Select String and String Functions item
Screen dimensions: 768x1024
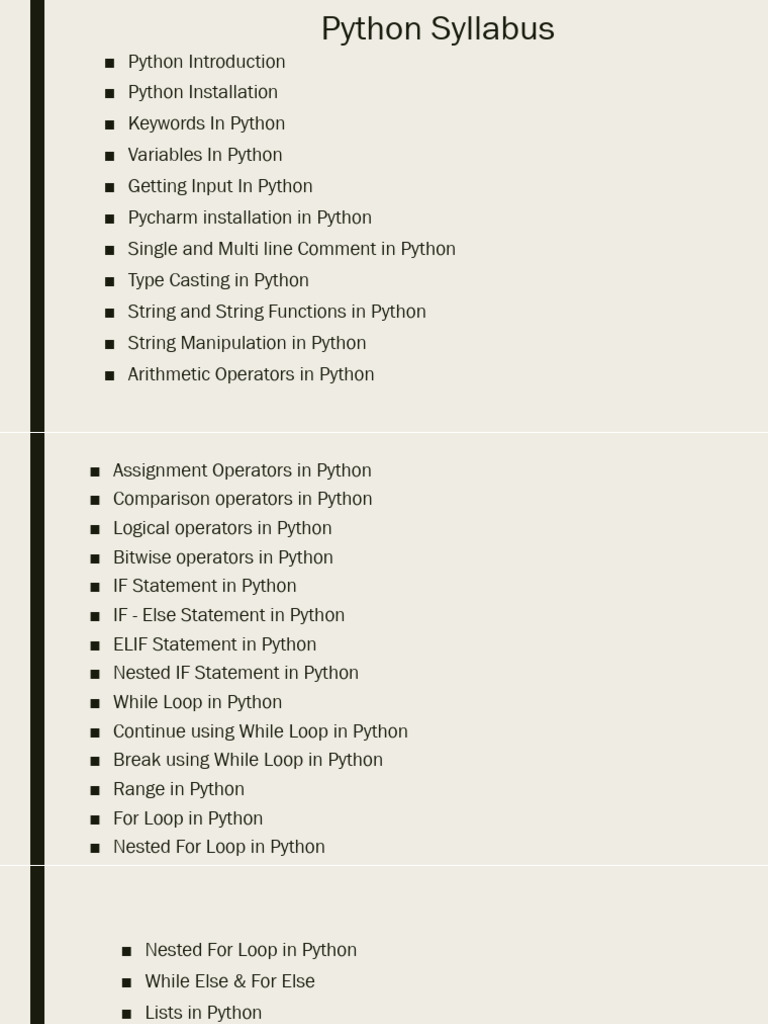pos(277,312)
